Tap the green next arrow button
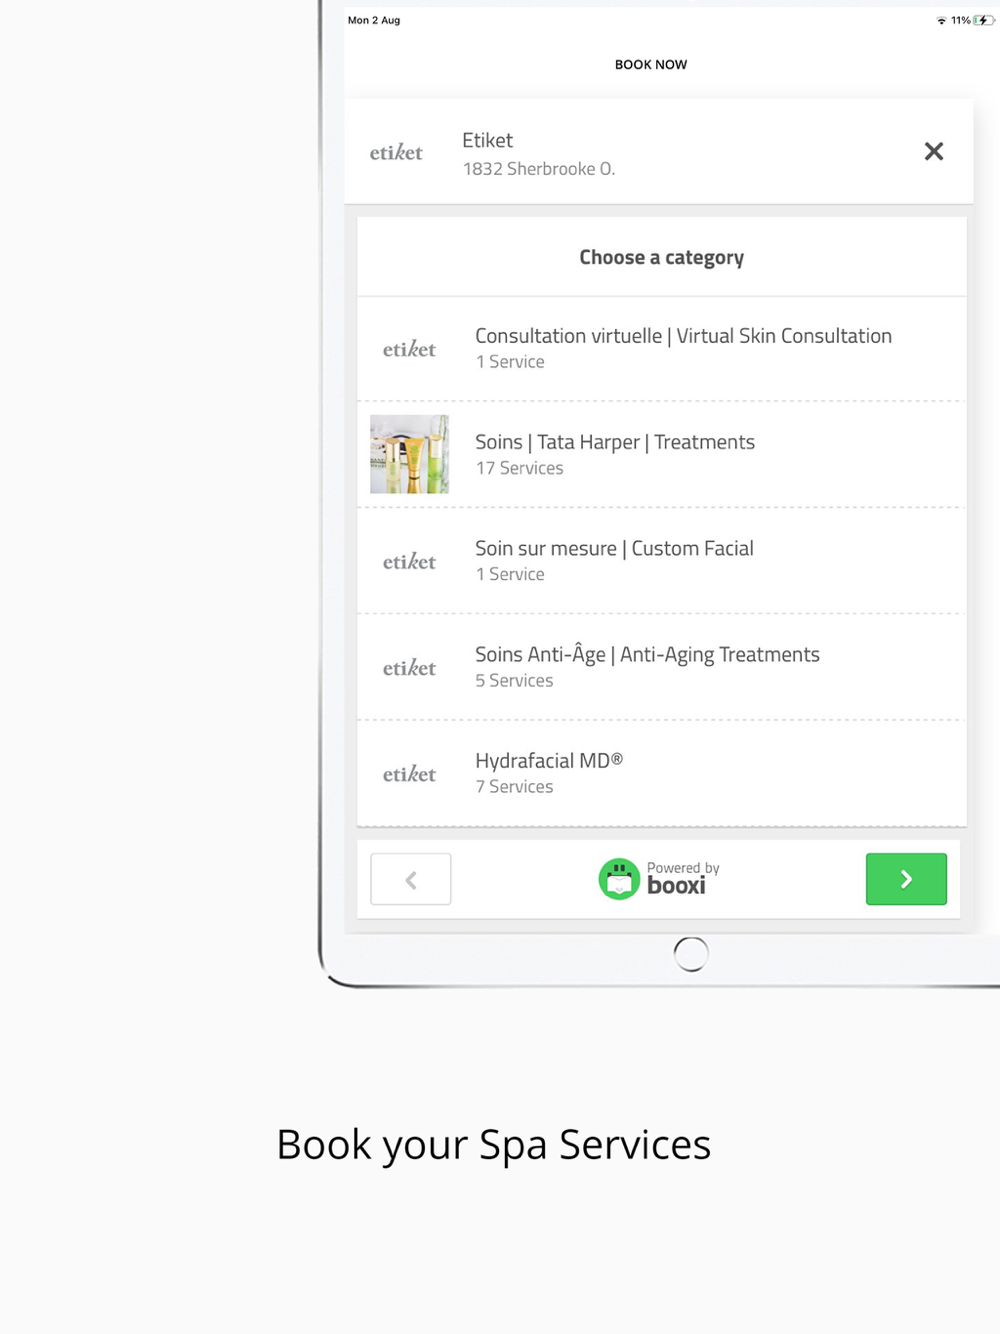1000x1334 pixels. click(906, 879)
